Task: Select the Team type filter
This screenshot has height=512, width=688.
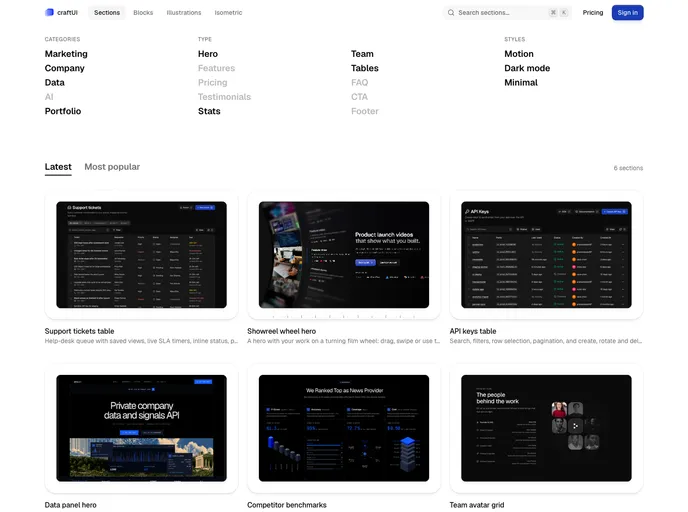Action: [x=362, y=54]
